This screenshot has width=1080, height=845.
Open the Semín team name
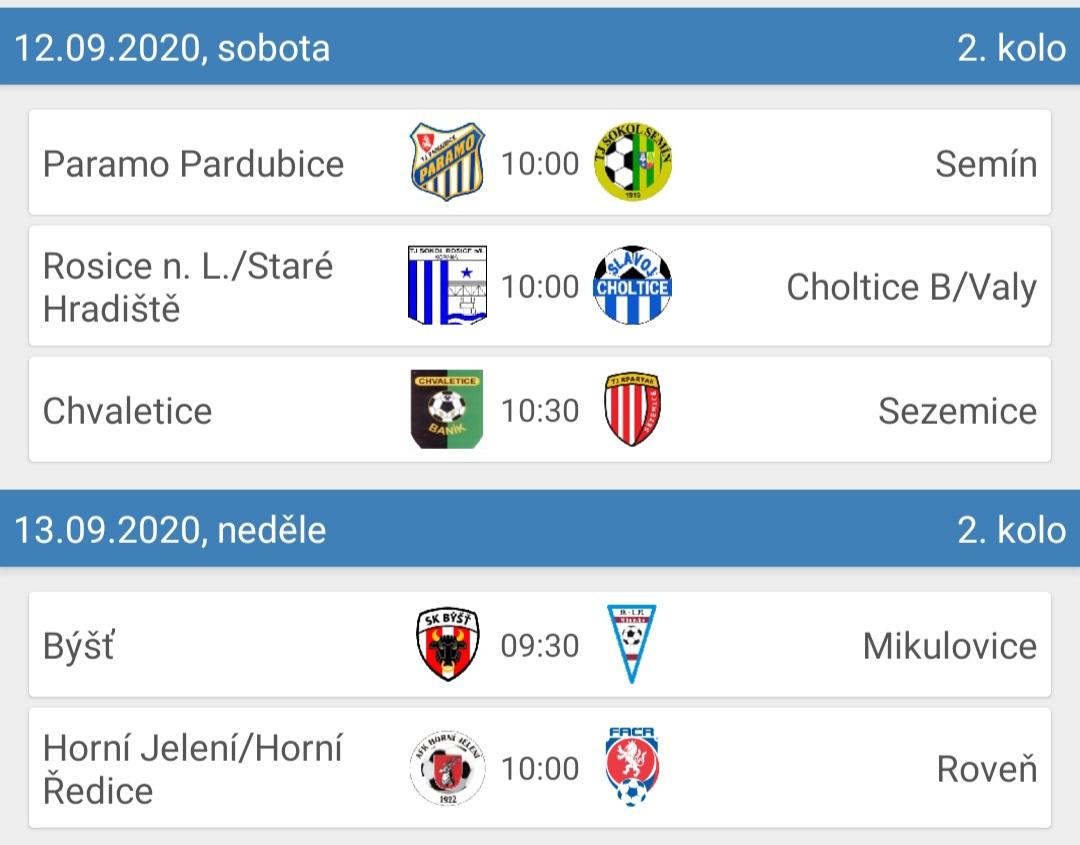click(x=986, y=164)
